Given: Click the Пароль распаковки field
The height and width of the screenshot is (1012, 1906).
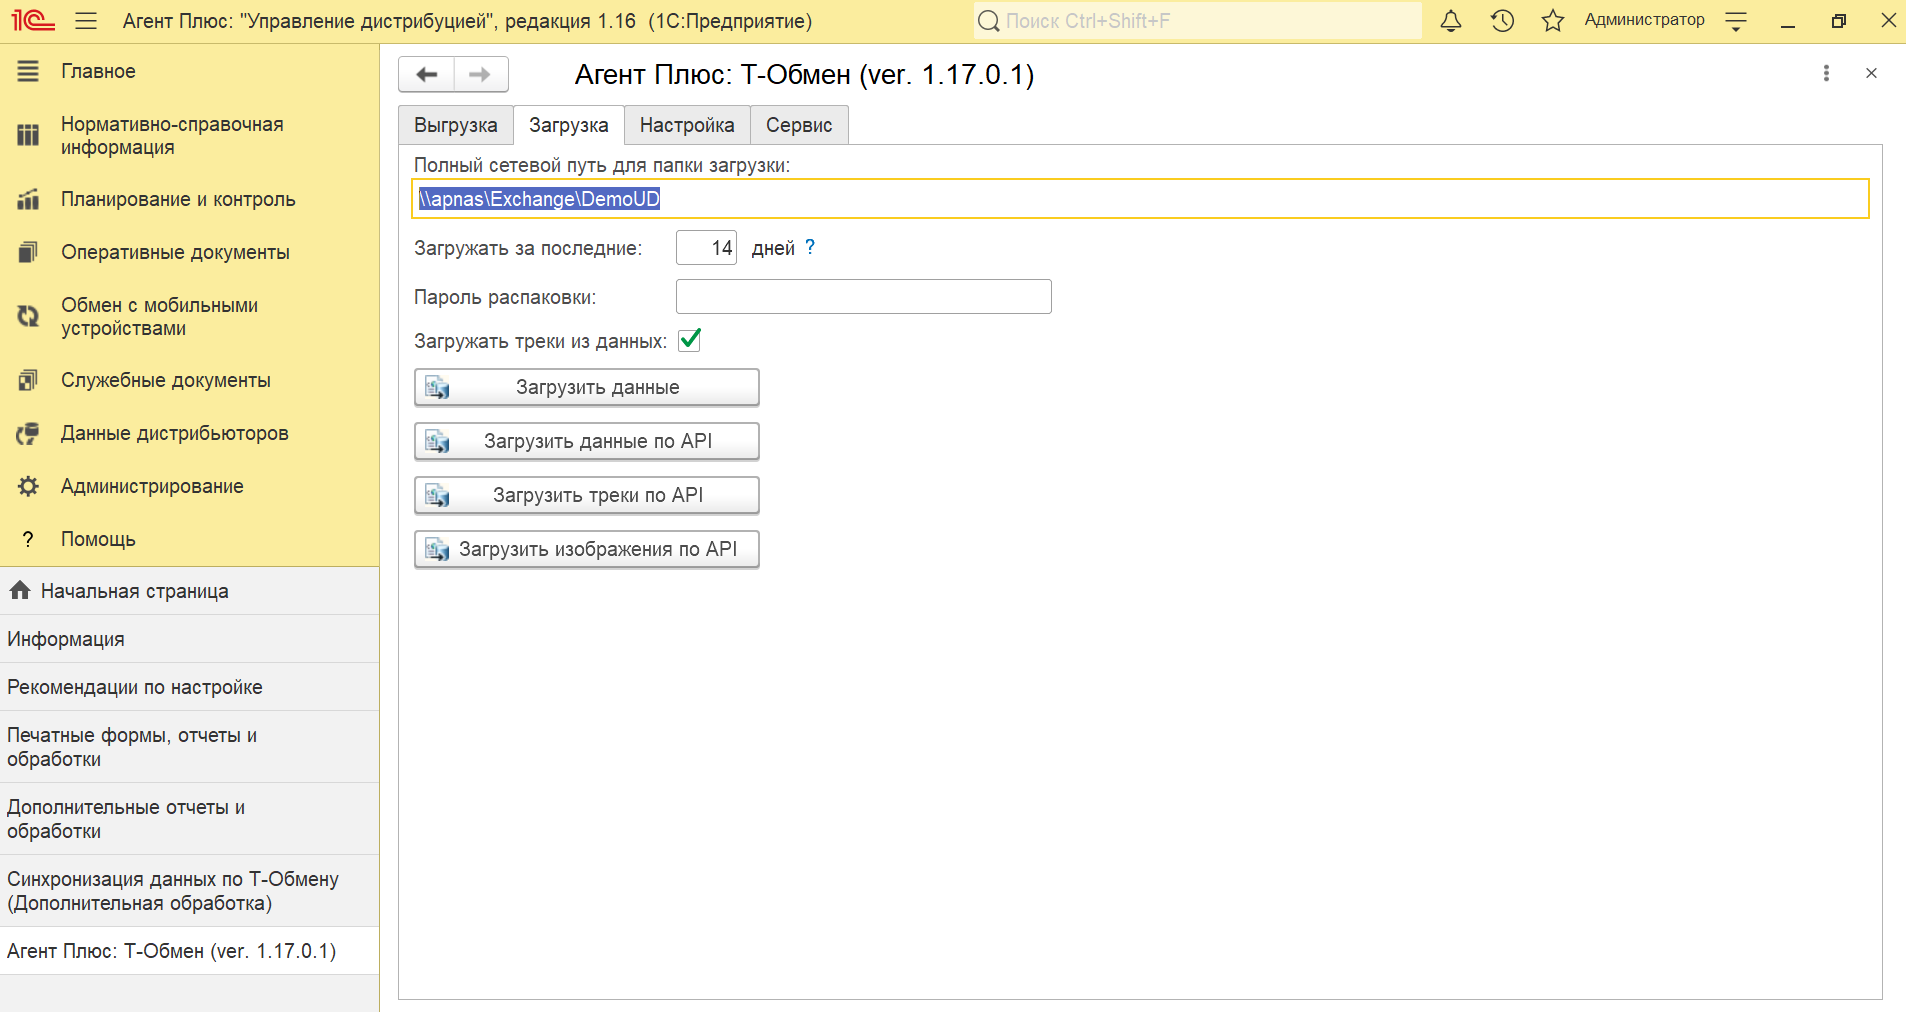Looking at the screenshot, I should point(864,297).
